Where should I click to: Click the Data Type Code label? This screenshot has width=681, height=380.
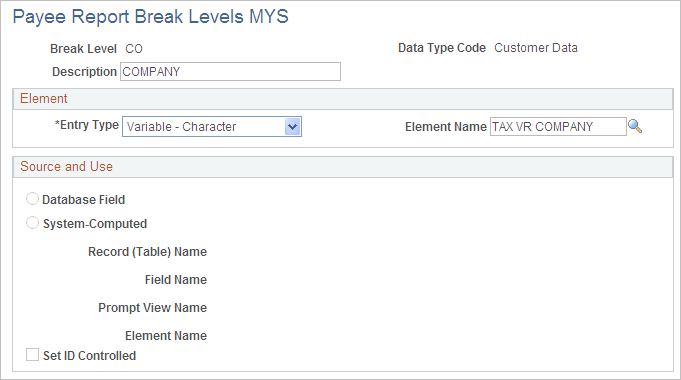[442, 48]
